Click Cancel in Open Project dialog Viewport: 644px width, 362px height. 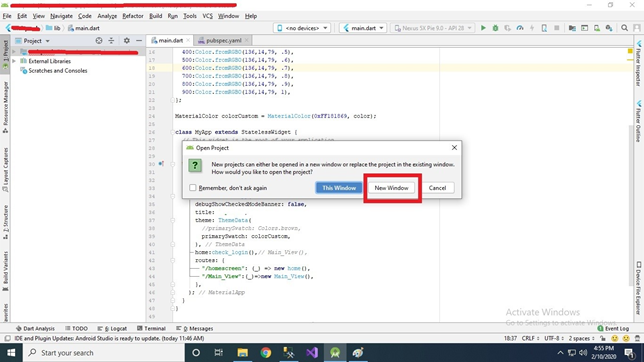(x=437, y=188)
